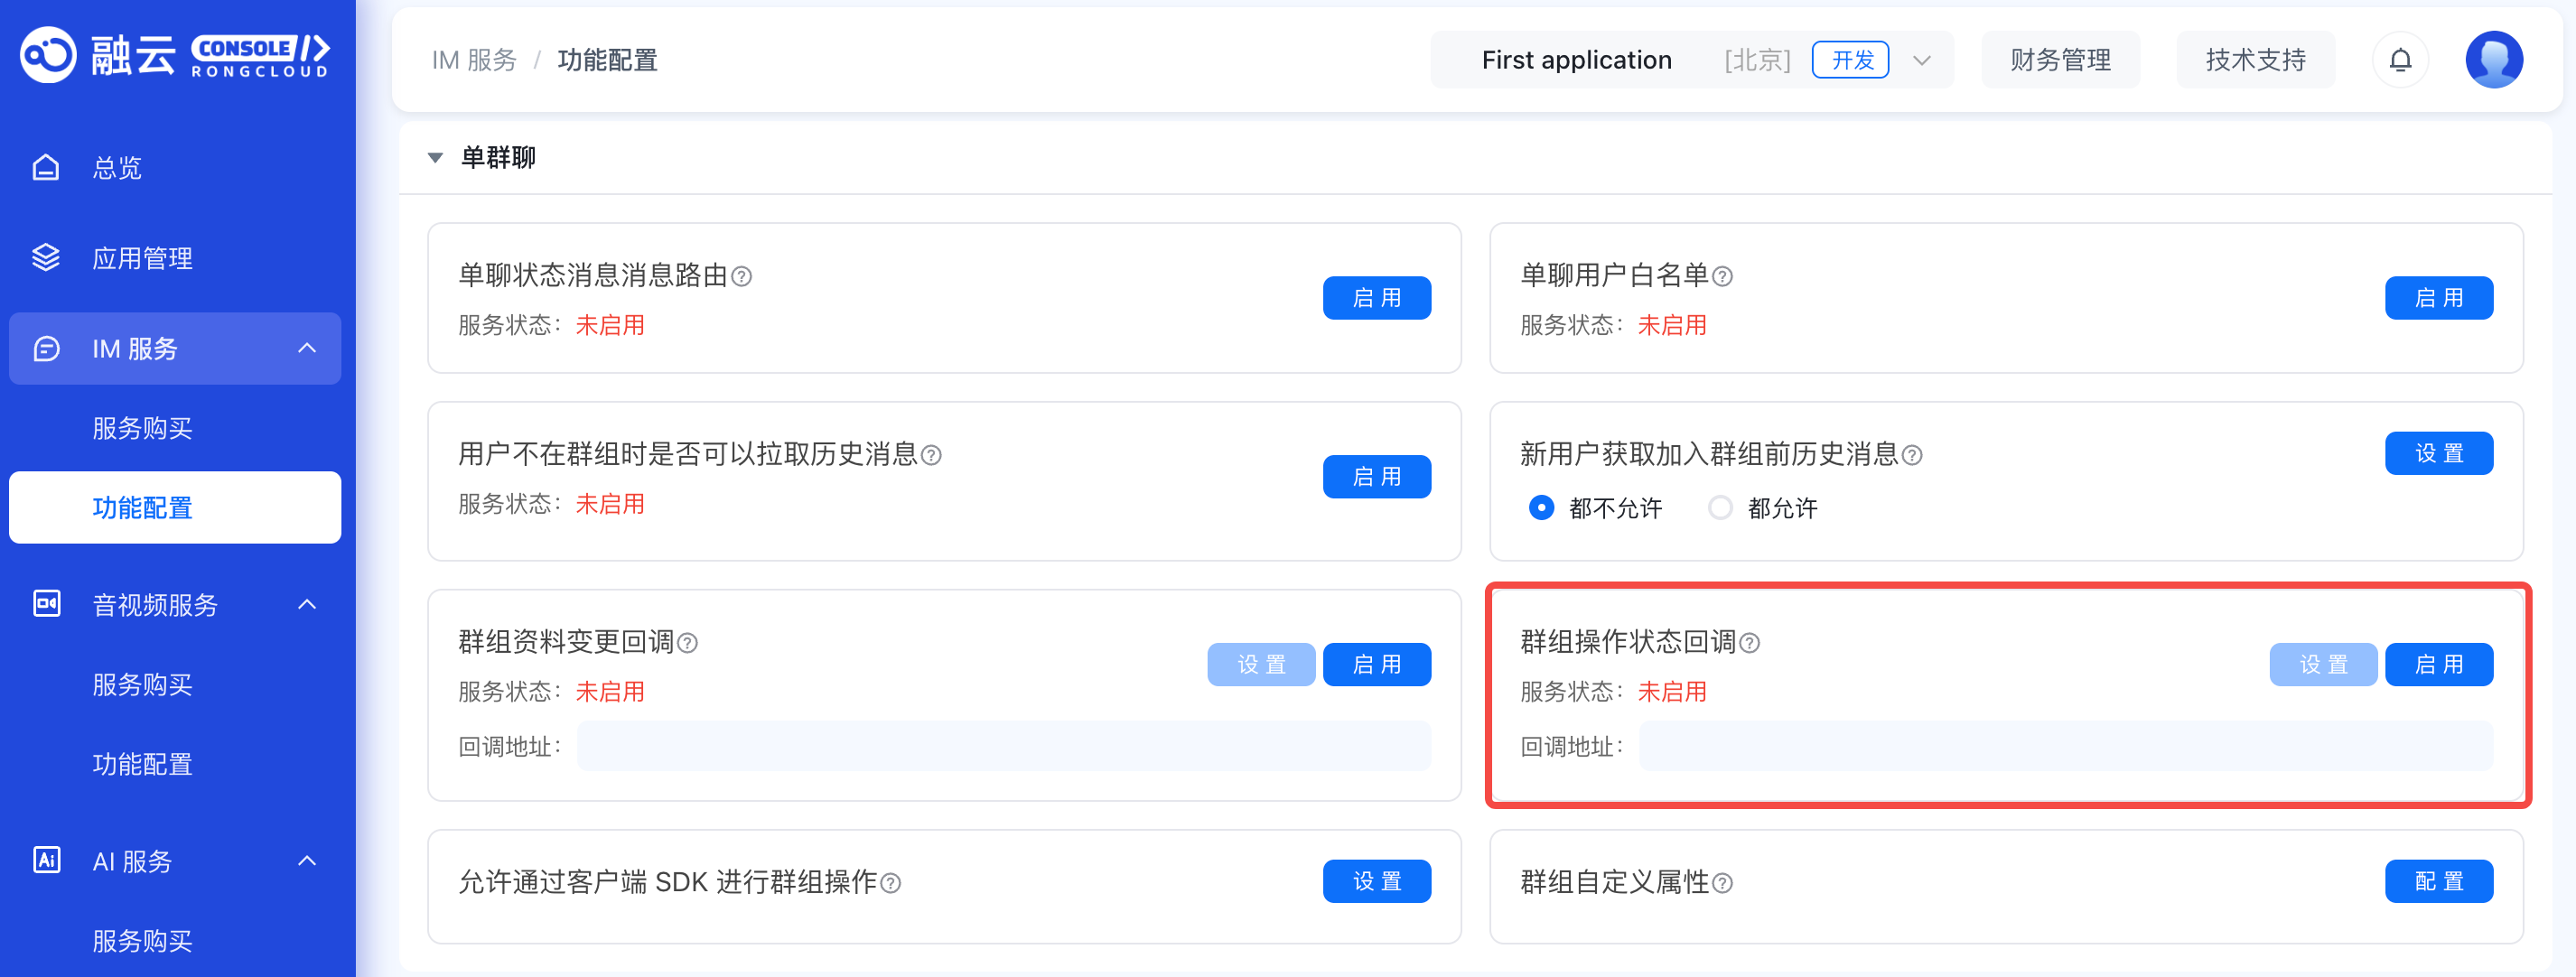
Task: Click help icon beside 单聊状态消息消息路由
Action: pos(741,276)
